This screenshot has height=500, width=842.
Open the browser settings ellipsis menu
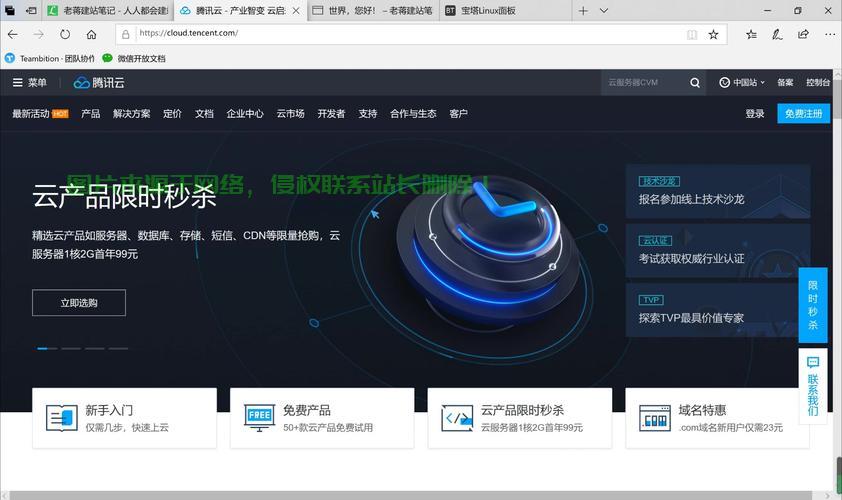(830, 34)
